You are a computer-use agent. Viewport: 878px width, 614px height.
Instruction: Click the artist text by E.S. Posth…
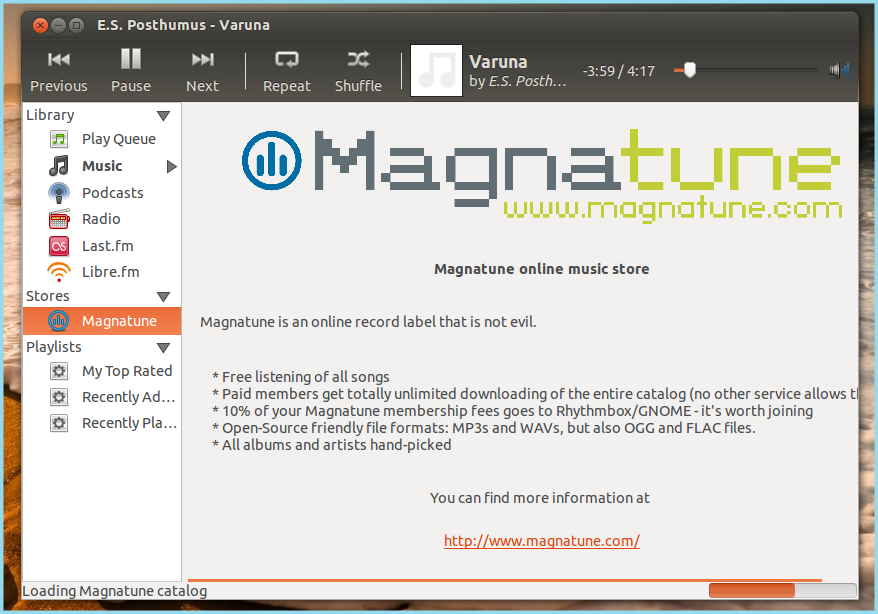(517, 81)
